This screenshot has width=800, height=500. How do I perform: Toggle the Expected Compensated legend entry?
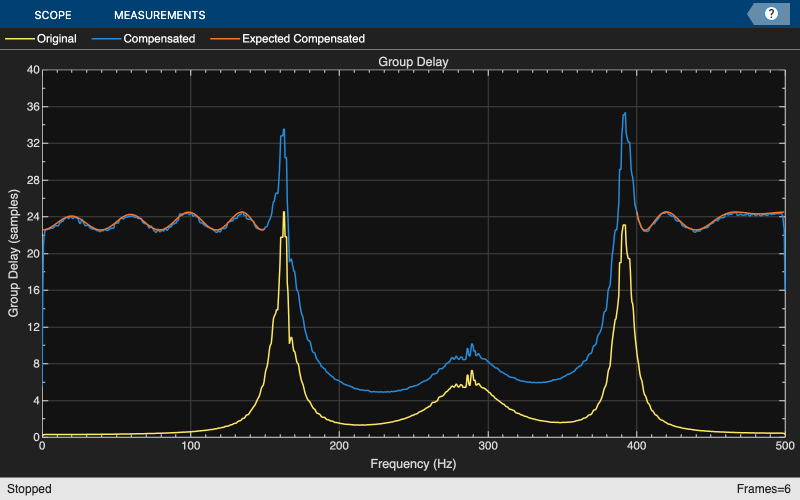click(x=303, y=39)
